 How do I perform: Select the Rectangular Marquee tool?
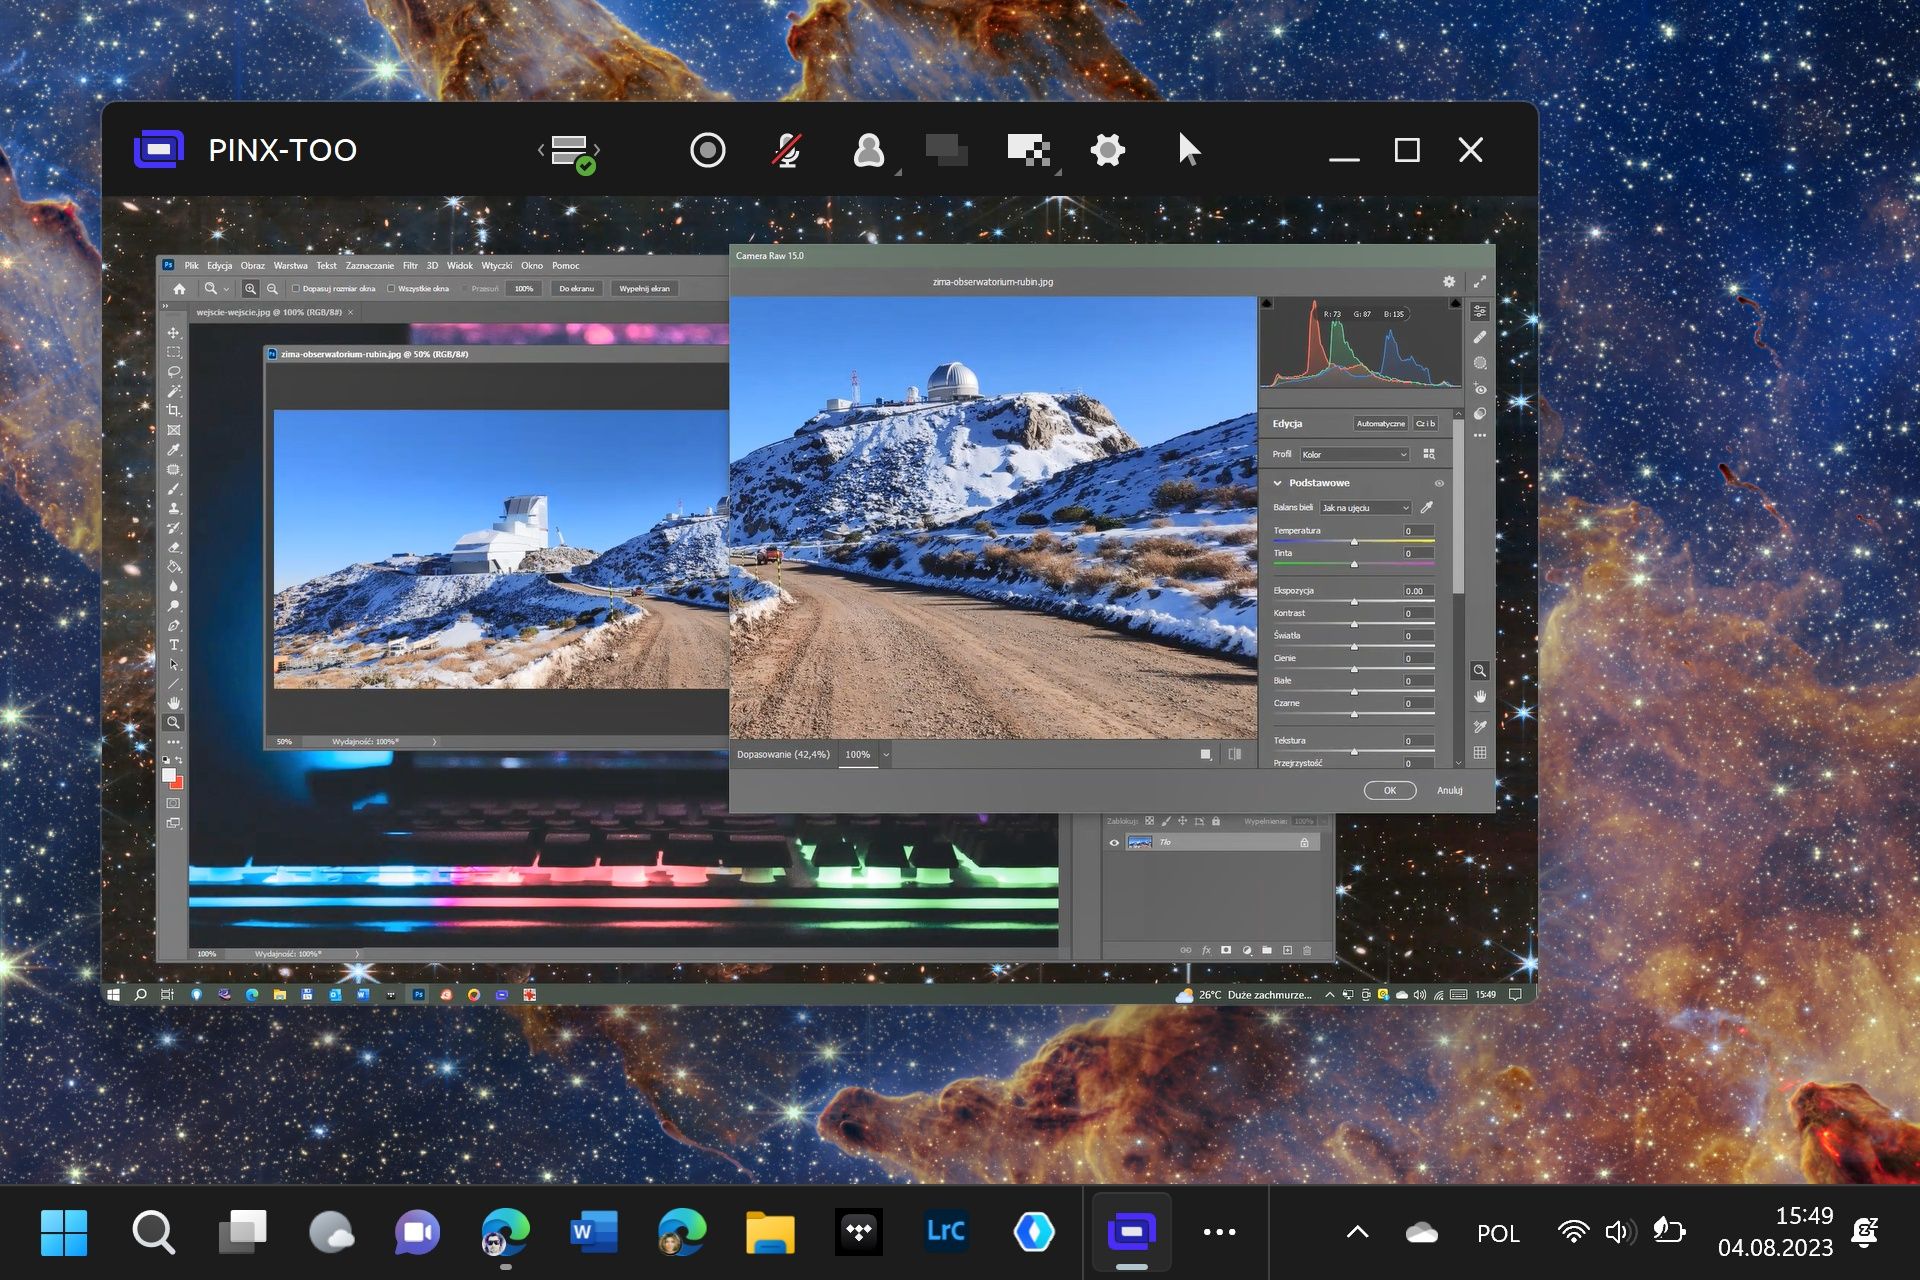click(x=174, y=352)
